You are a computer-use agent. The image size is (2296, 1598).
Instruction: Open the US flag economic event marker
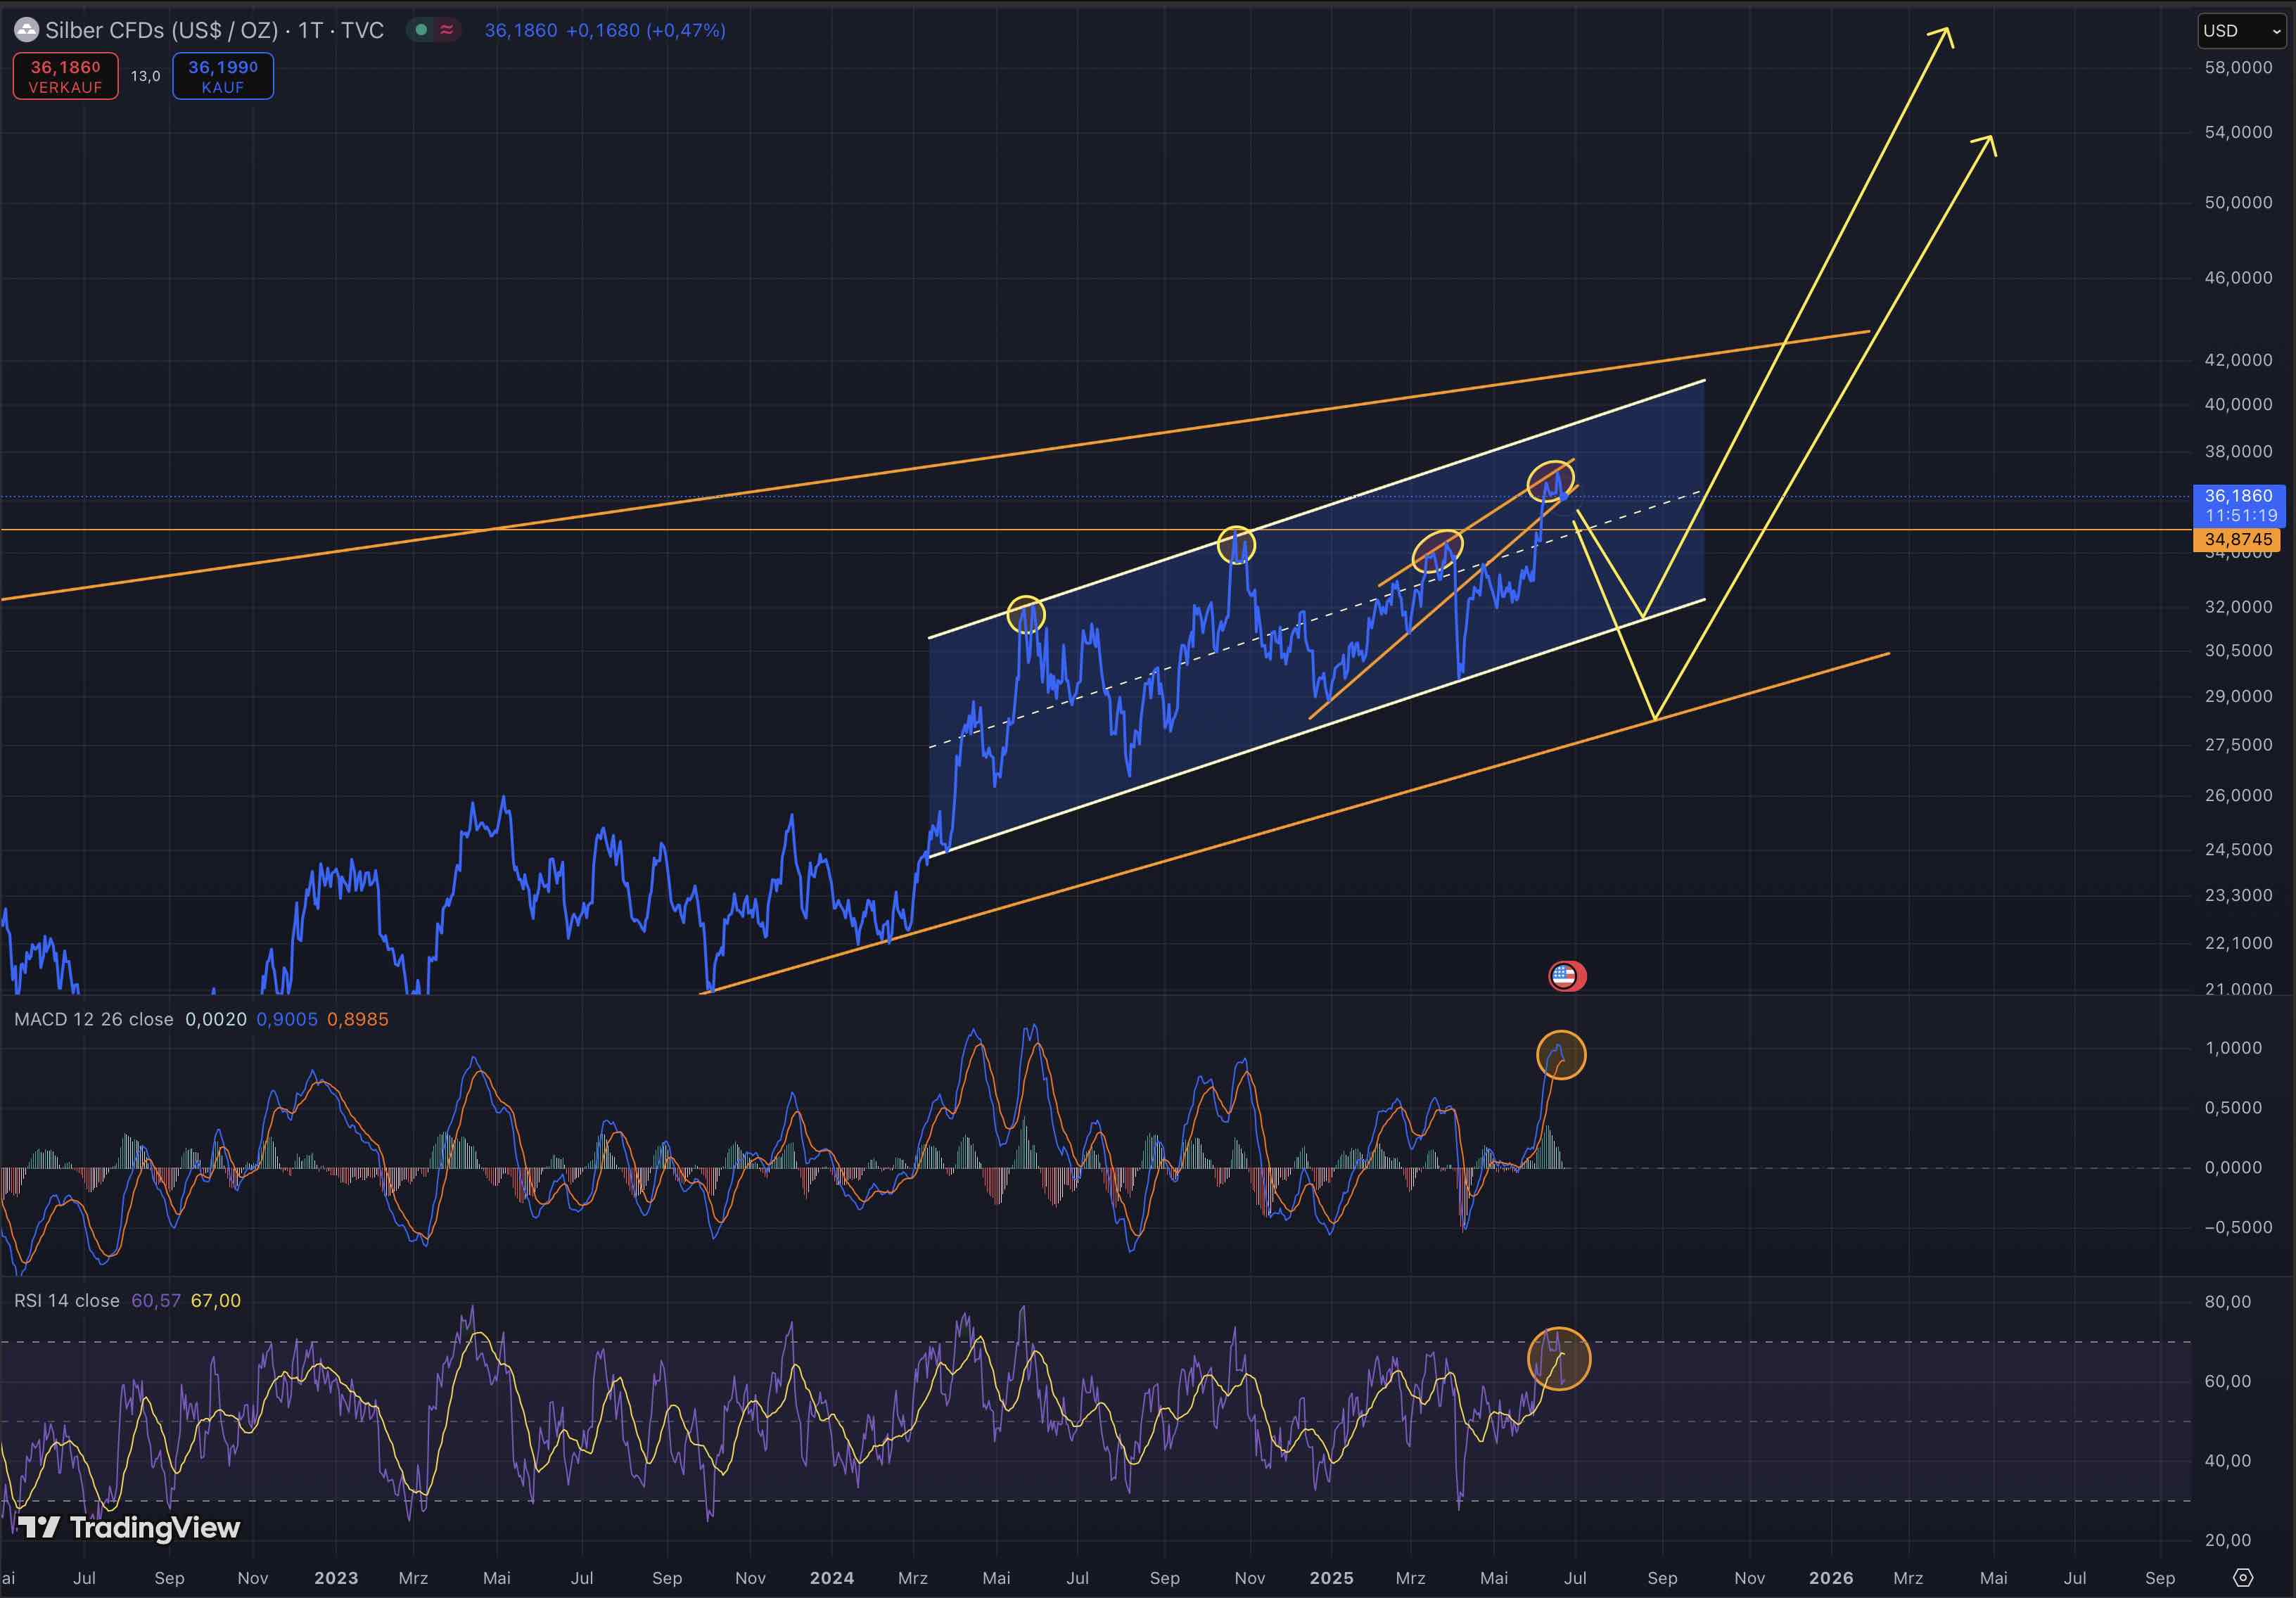coord(1565,975)
